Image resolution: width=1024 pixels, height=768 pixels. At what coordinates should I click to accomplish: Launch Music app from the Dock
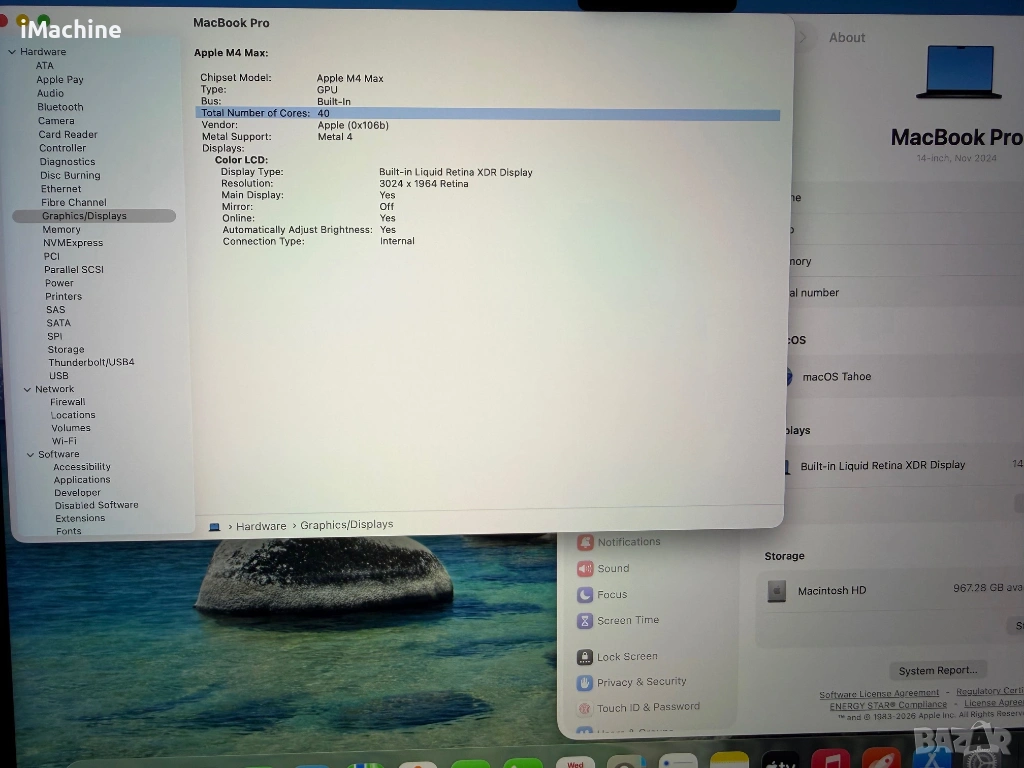click(x=830, y=762)
